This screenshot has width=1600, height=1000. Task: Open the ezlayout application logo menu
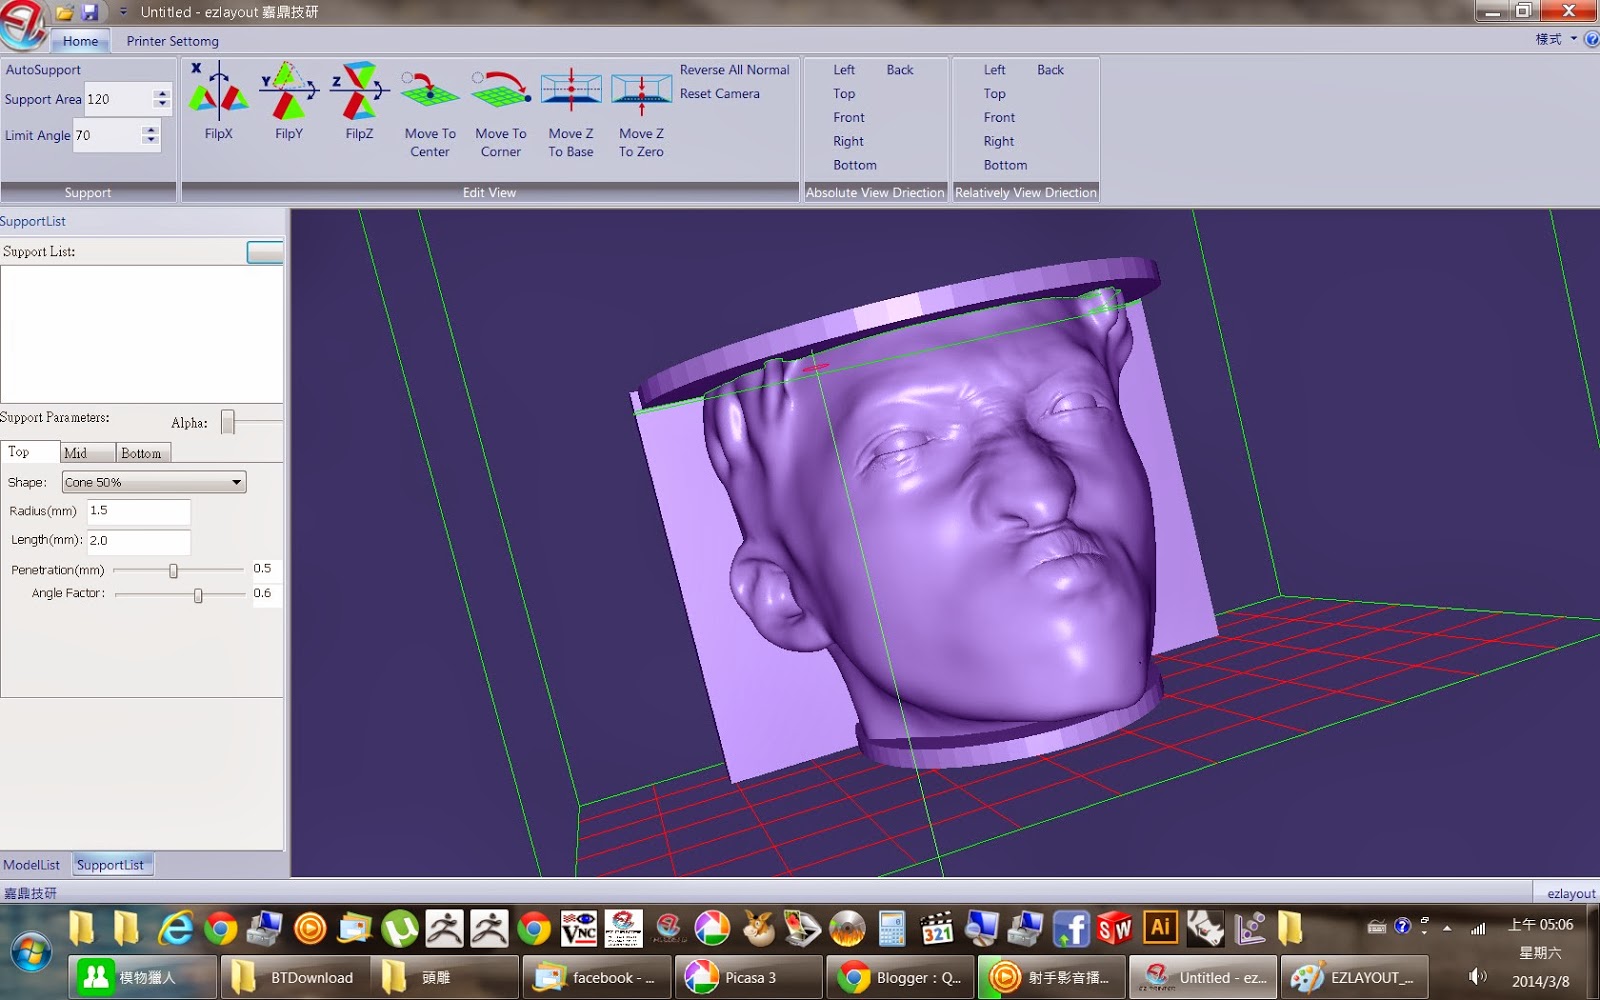[x=22, y=24]
